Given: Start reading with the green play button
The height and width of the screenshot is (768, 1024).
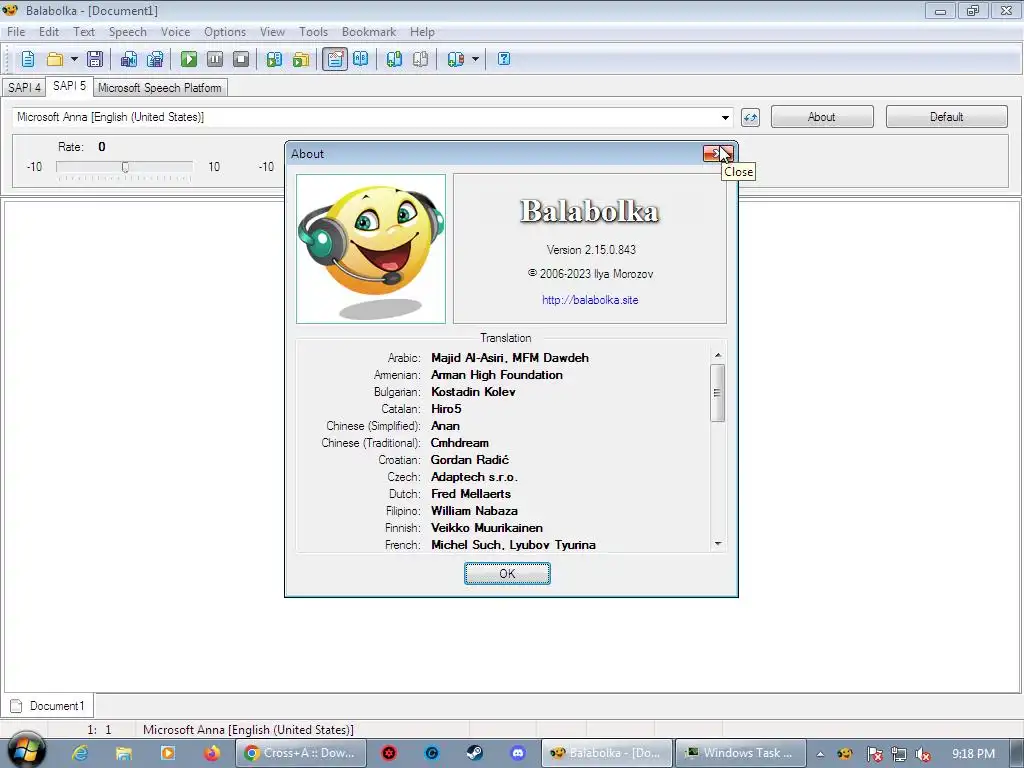Looking at the screenshot, I should coord(189,59).
